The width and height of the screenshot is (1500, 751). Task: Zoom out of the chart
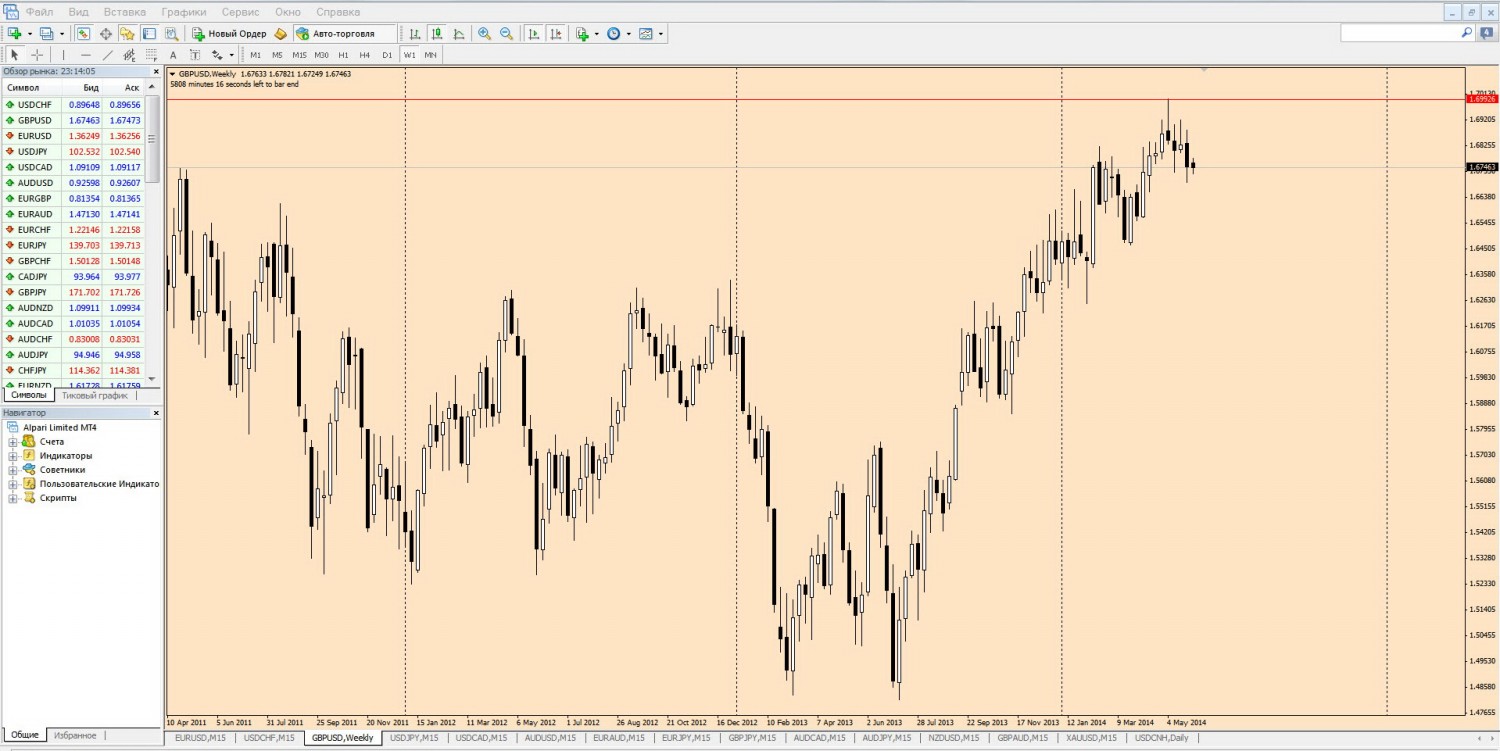507,33
